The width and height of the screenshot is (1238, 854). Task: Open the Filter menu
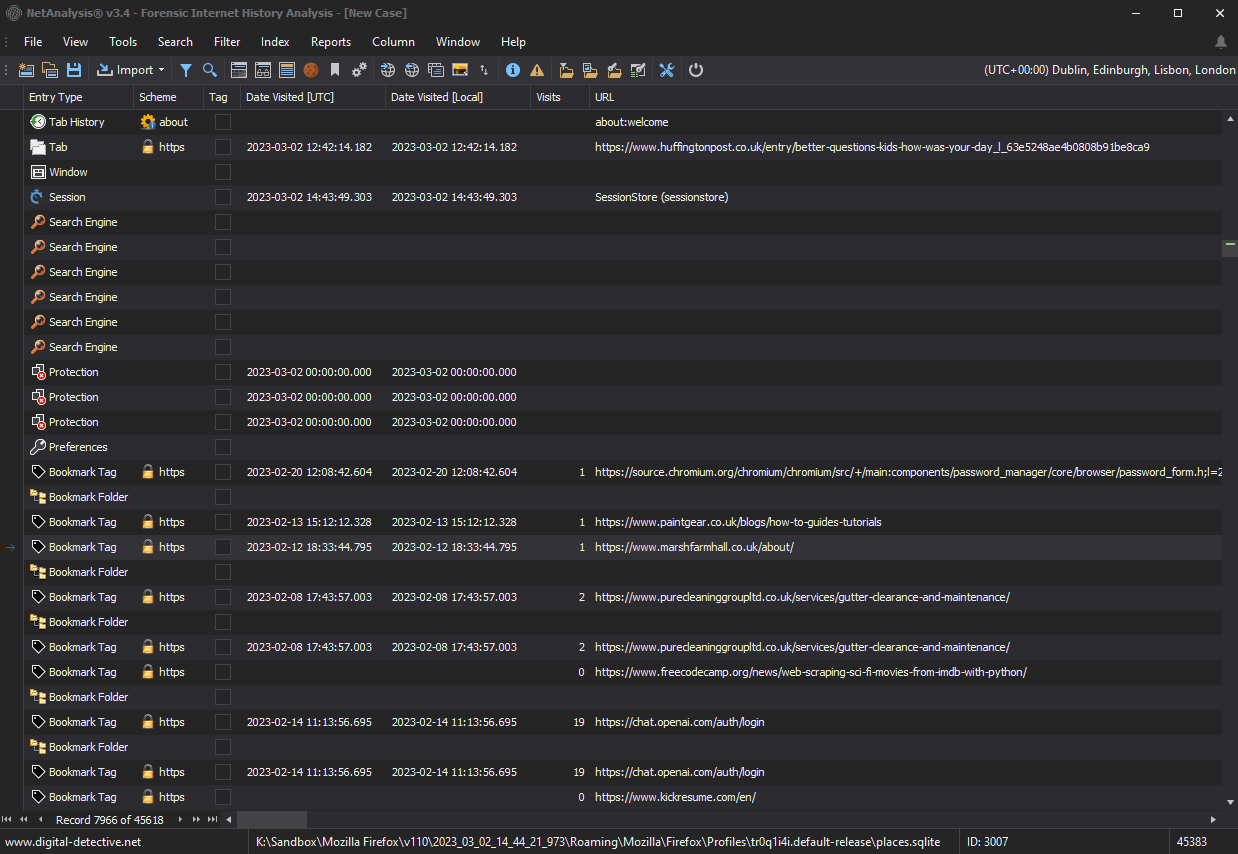[227, 42]
